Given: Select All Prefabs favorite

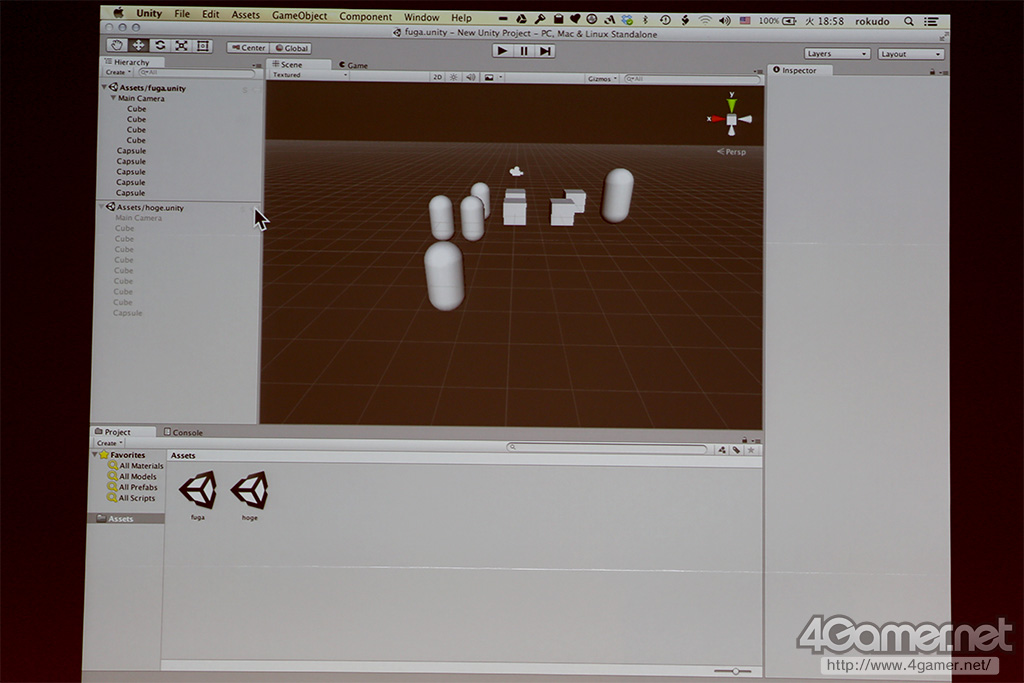Looking at the screenshot, I should pyautogui.click(x=133, y=487).
